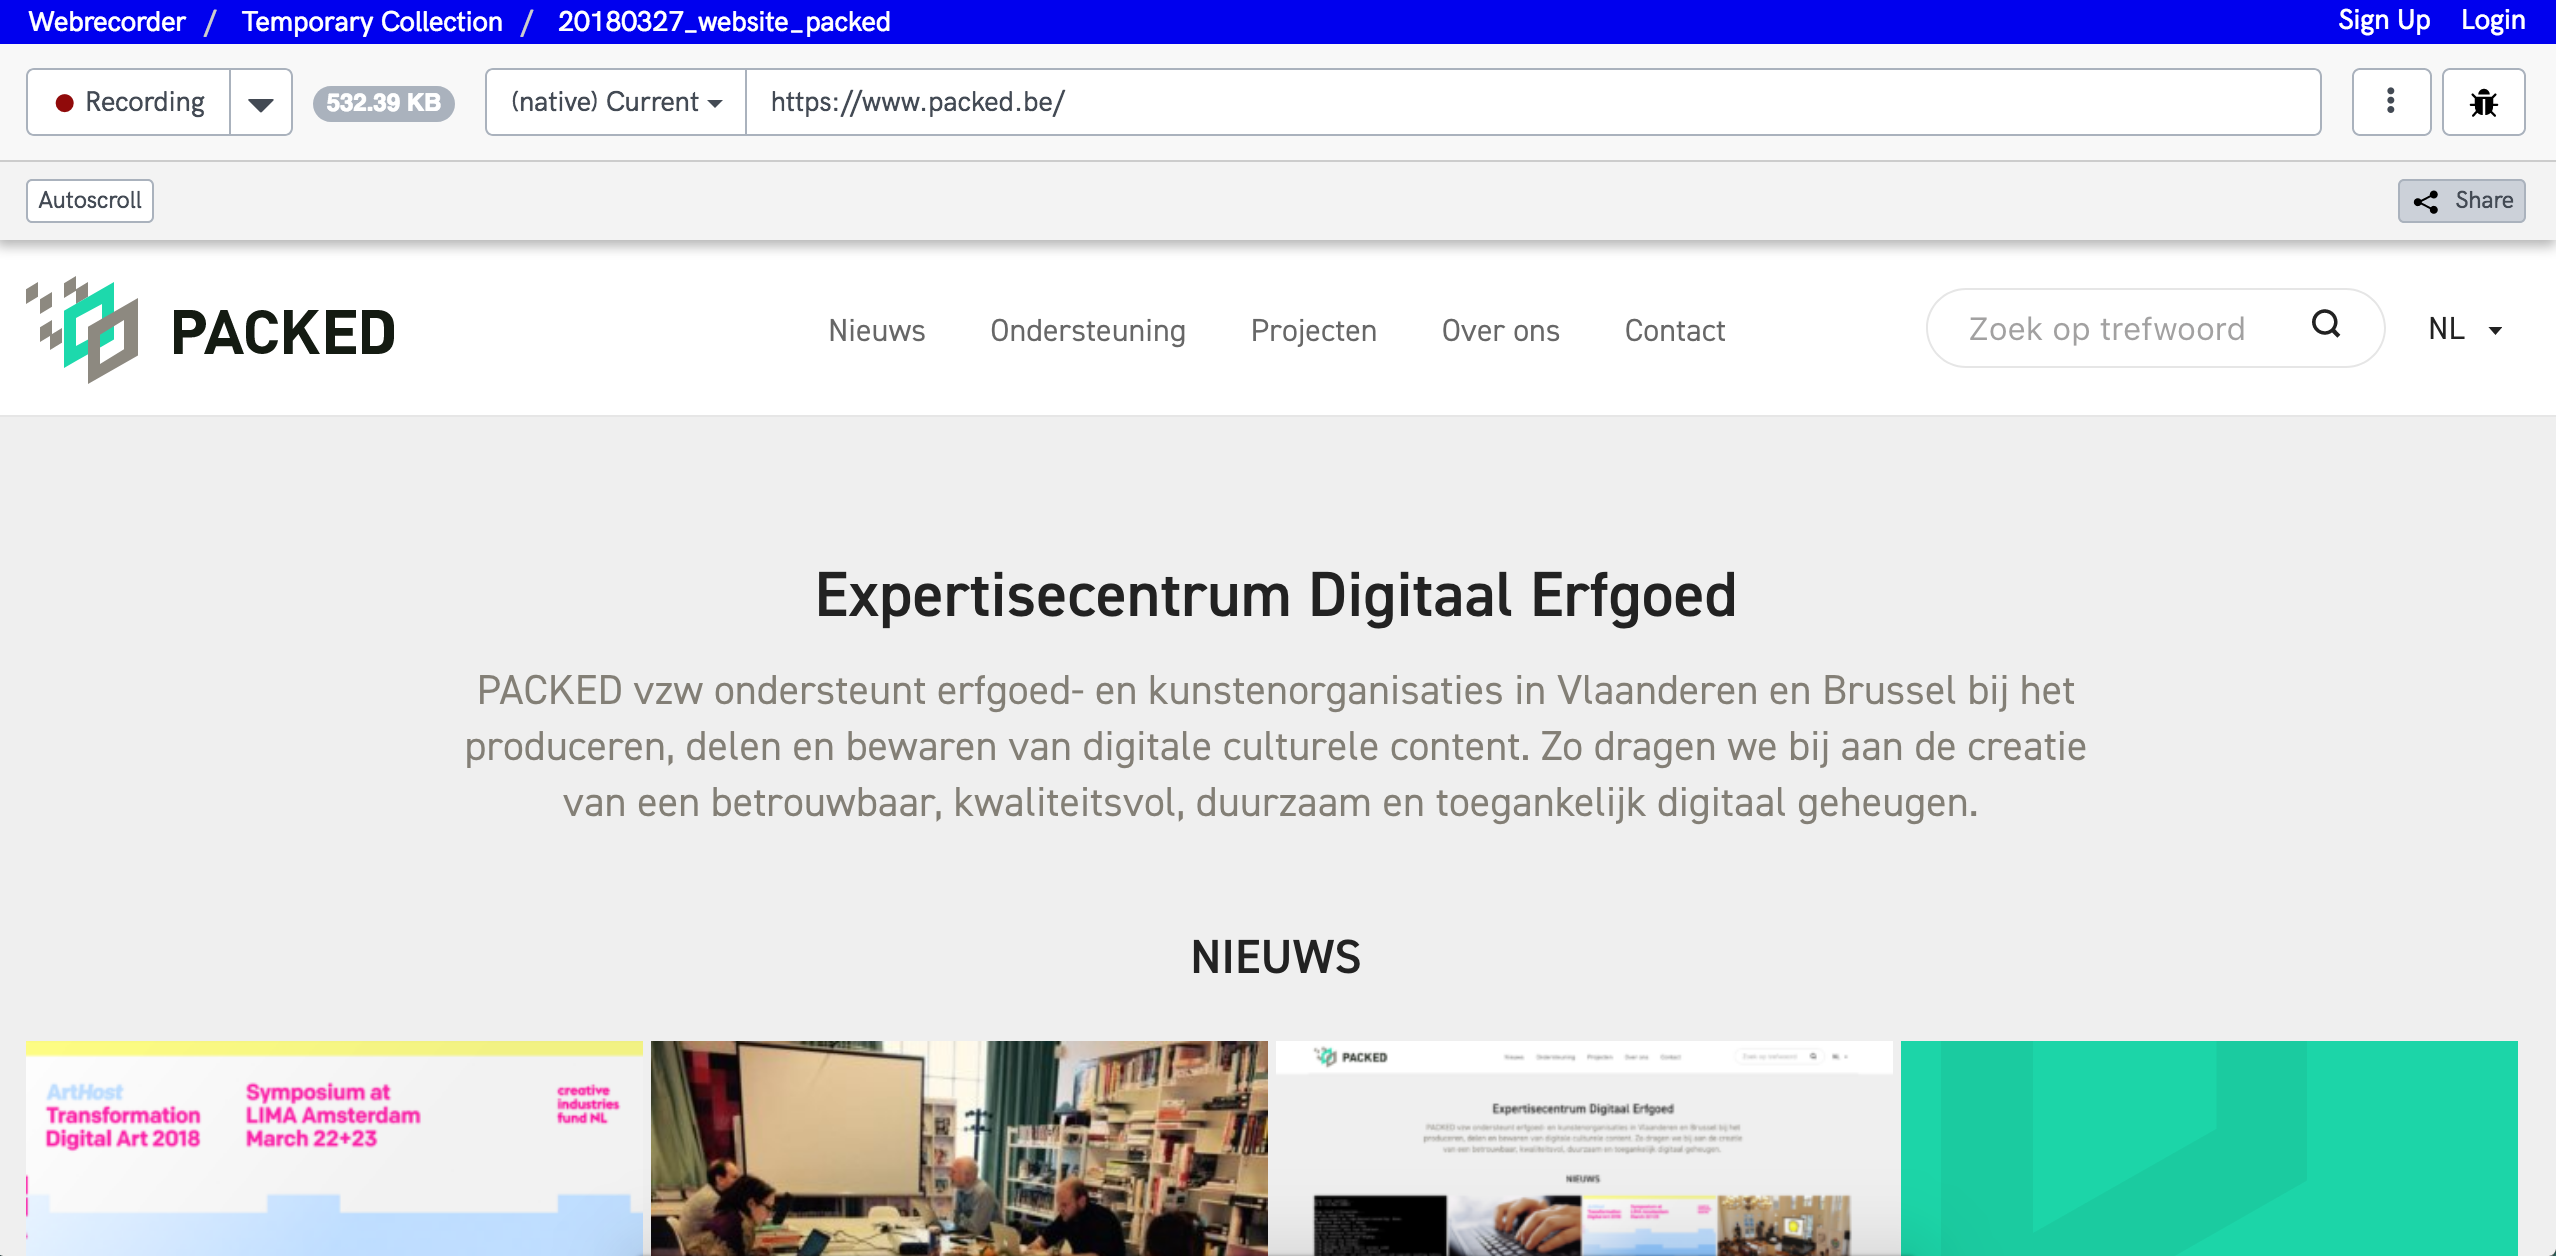Click the PACKED logo icon

coord(83,330)
